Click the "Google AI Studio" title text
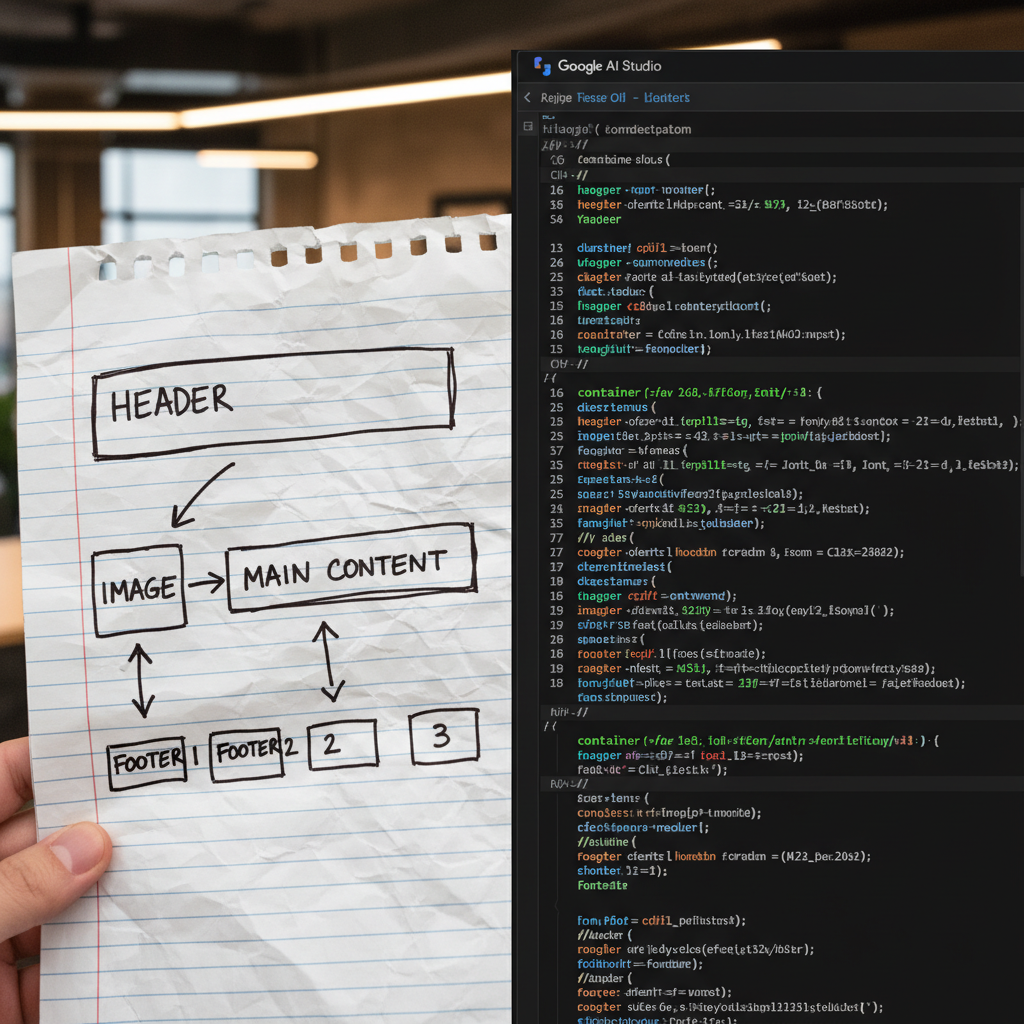This screenshot has height=1024, width=1024. click(609, 66)
